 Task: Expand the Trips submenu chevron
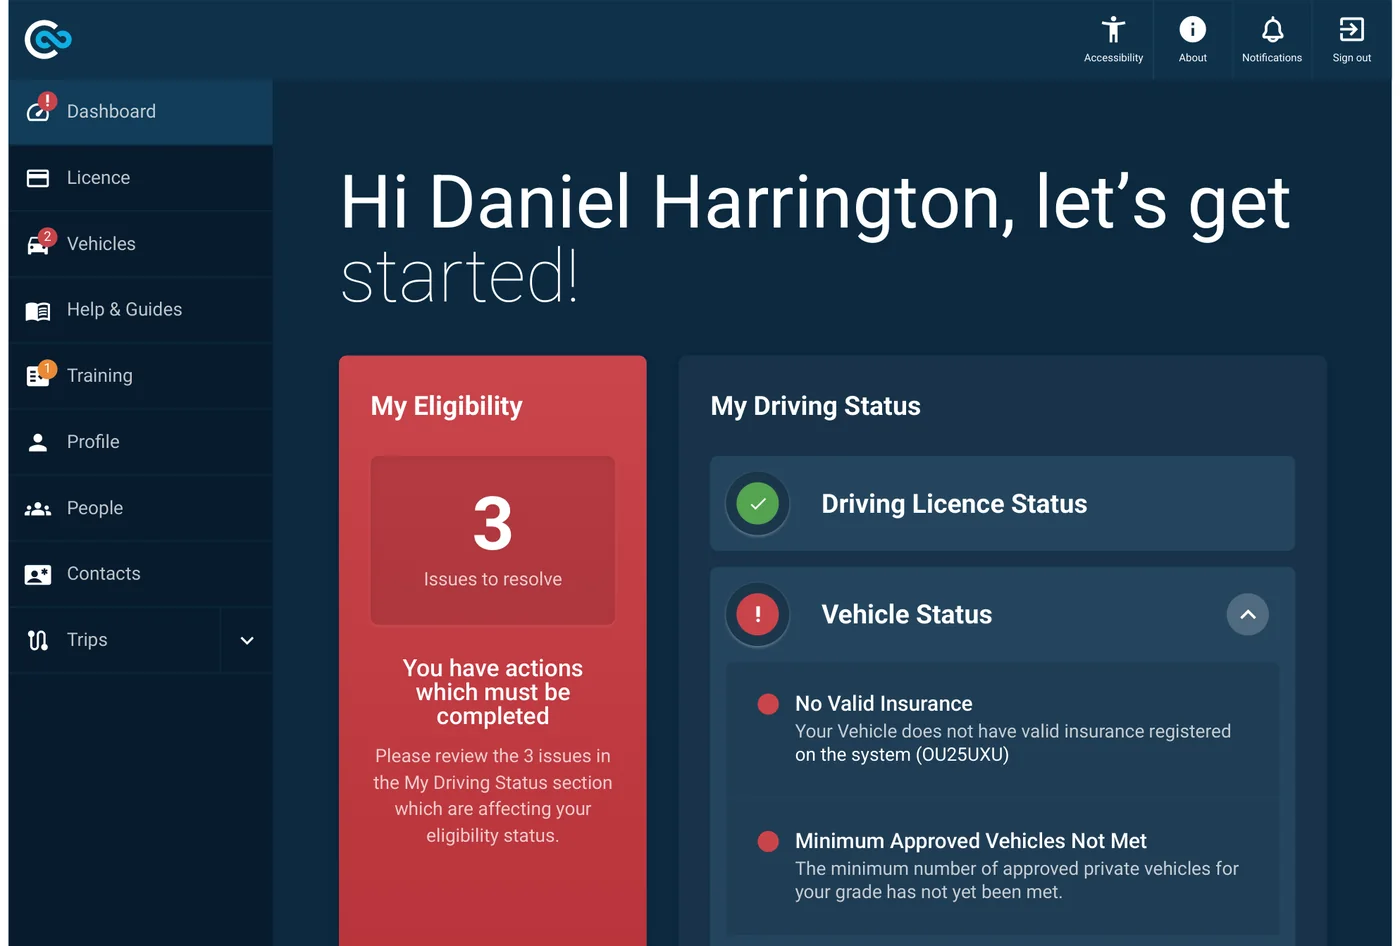tap(247, 641)
